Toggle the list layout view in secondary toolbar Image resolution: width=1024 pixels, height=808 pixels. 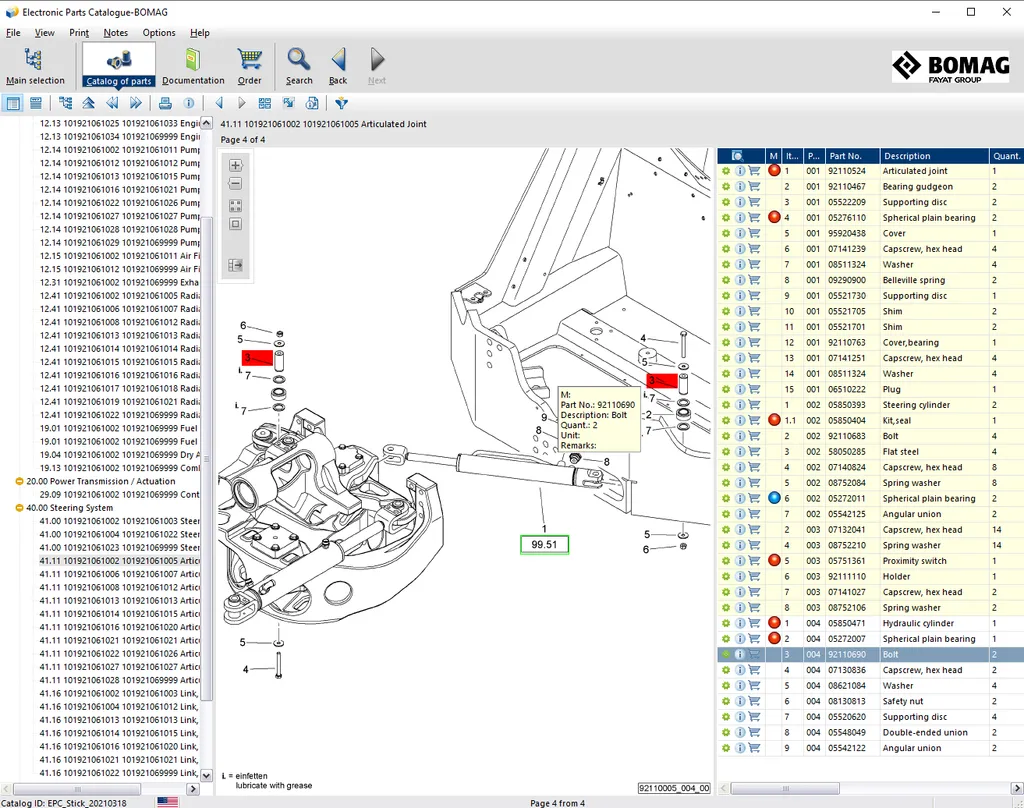point(36,103)
